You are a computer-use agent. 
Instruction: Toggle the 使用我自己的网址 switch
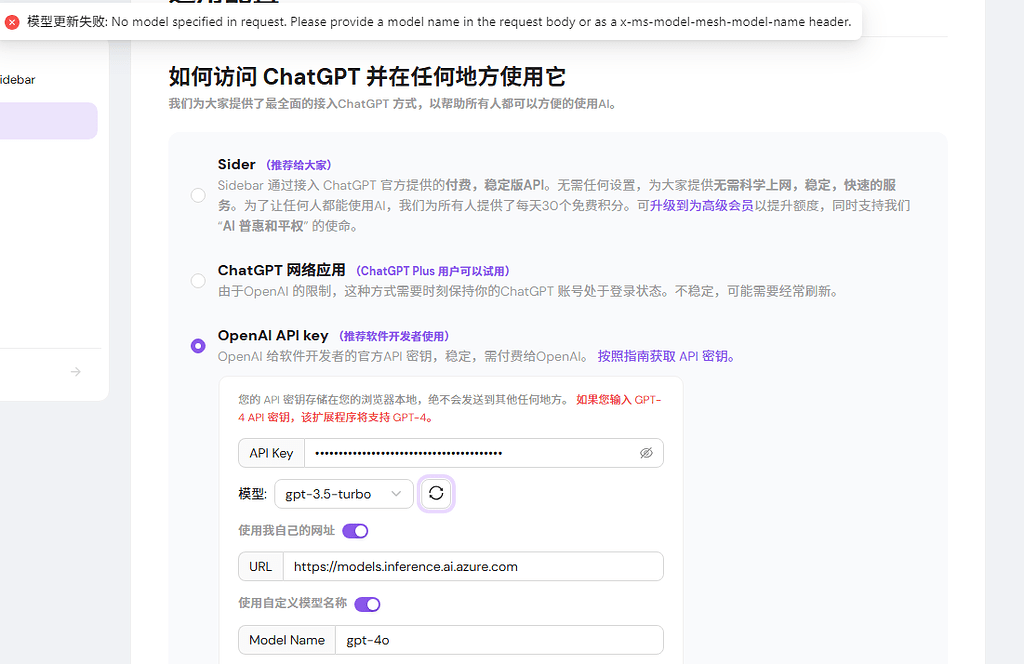[355, 531]
